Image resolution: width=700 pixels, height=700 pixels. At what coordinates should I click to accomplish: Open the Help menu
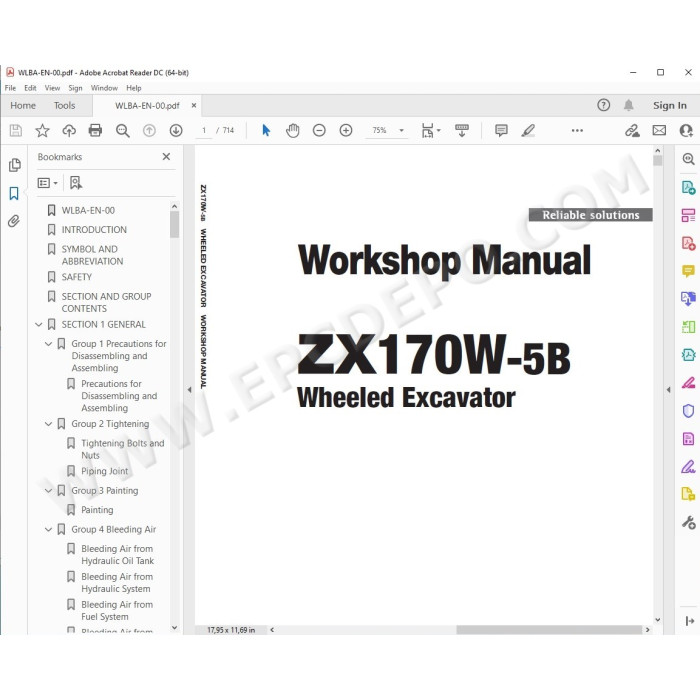[x=133, y=88]
